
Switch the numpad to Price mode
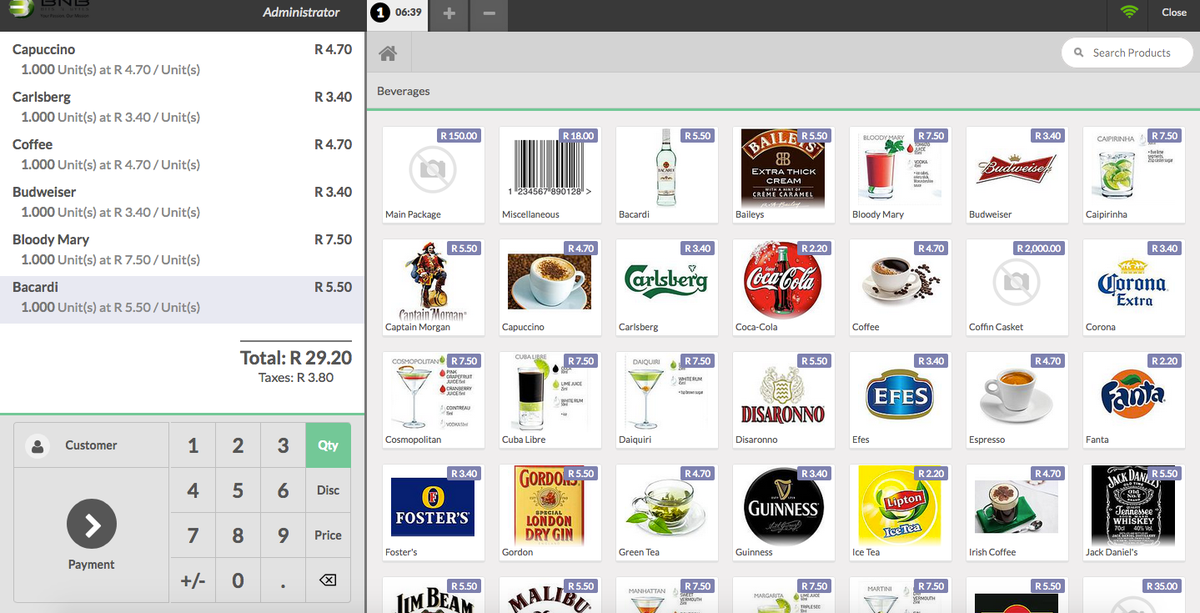pos(328,535)
